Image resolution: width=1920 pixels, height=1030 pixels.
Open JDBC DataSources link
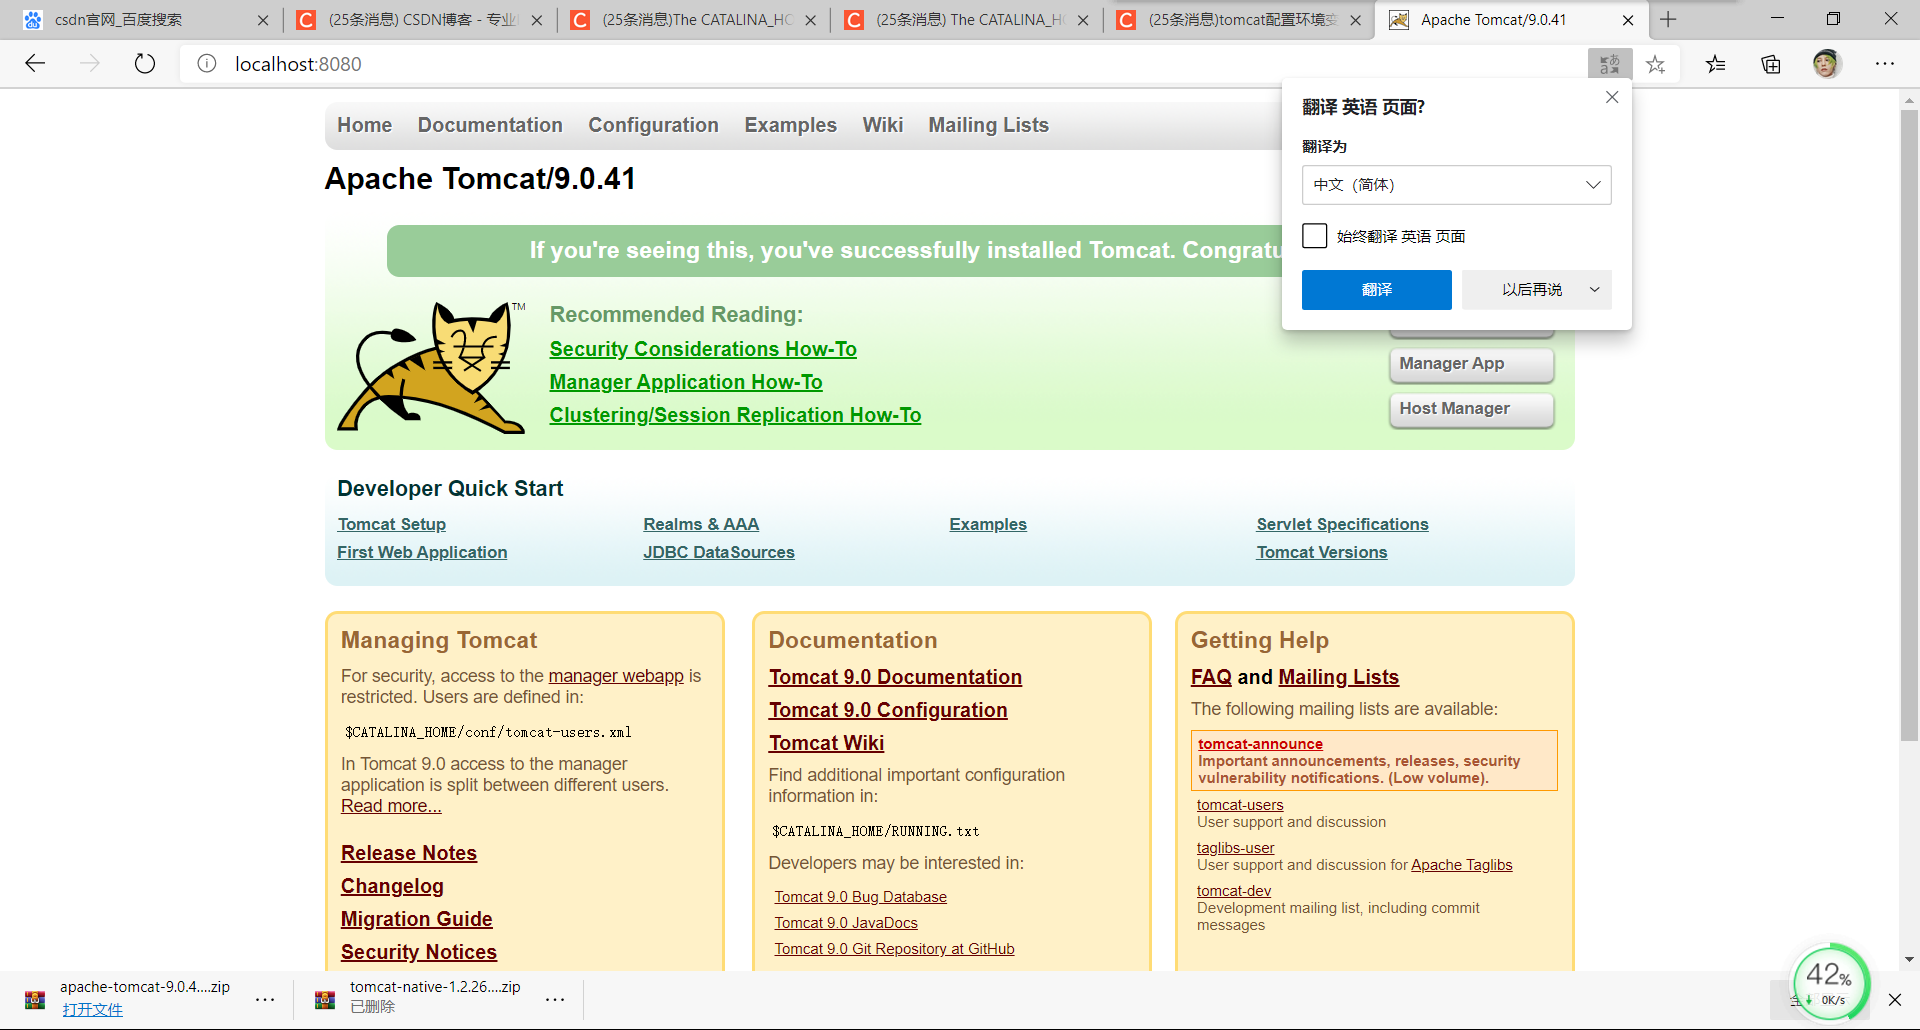tap(719, 552)
